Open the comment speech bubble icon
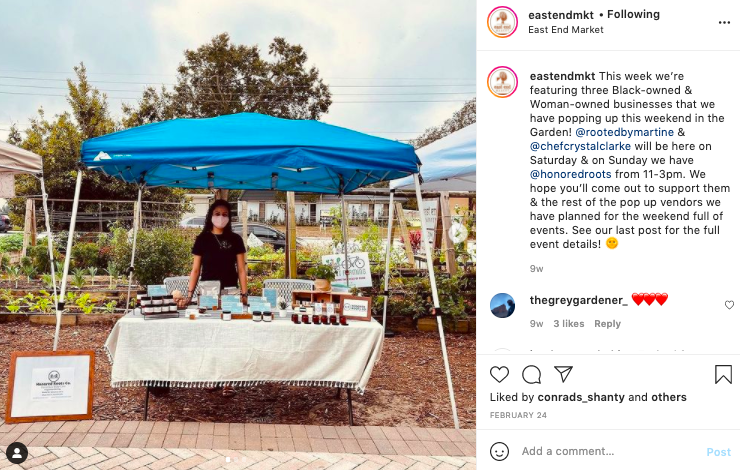The image size is (740, 470). (531, 375)
